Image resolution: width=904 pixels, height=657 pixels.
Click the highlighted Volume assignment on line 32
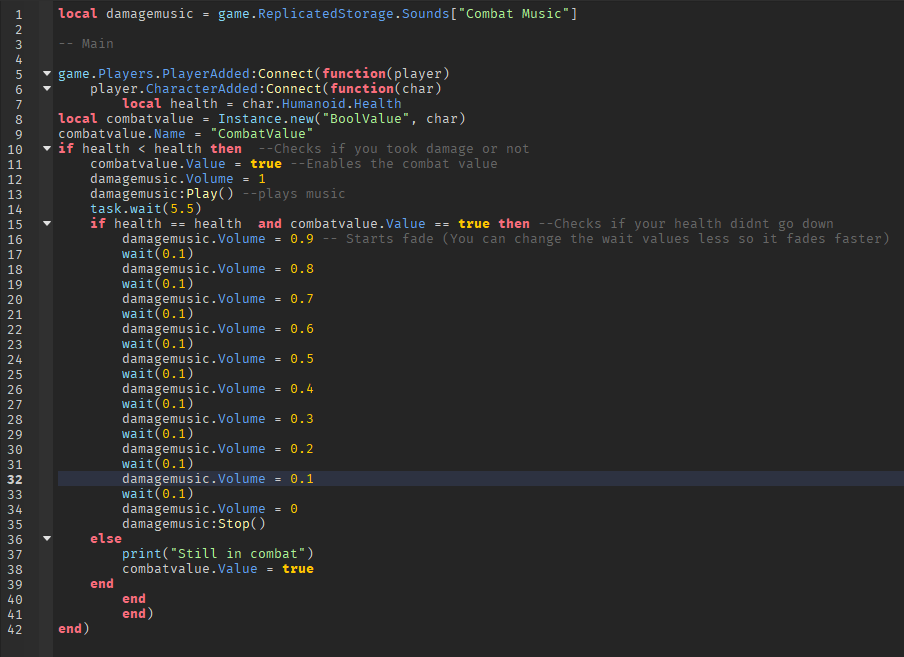[214, 478]
